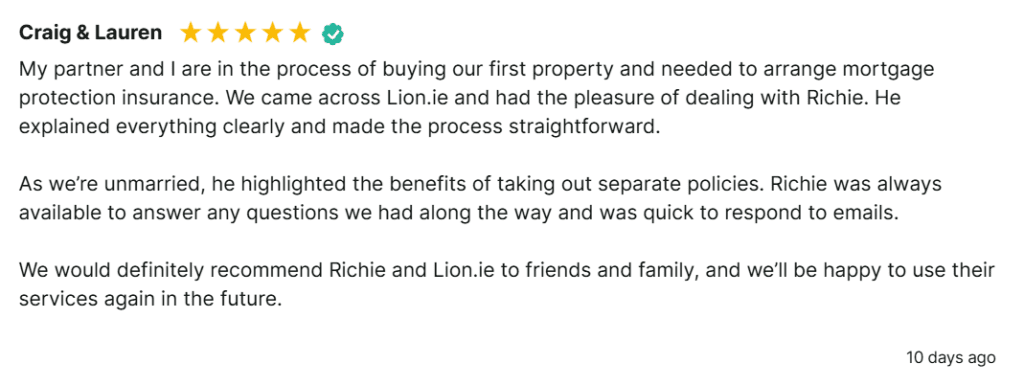This screenshot has height=386, width=1024.
Task: Click the fourth gold star rating
Action: (x=272, y=33)
